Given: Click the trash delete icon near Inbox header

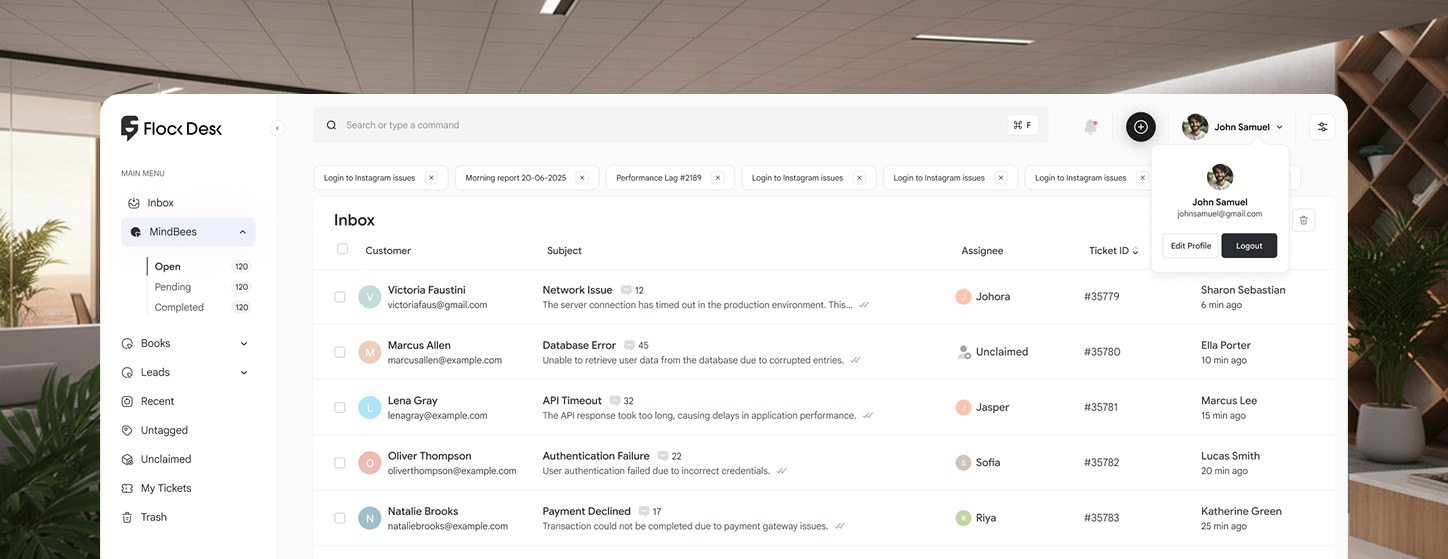Looking at the screenshot, I should click(x=1303, y=220).
